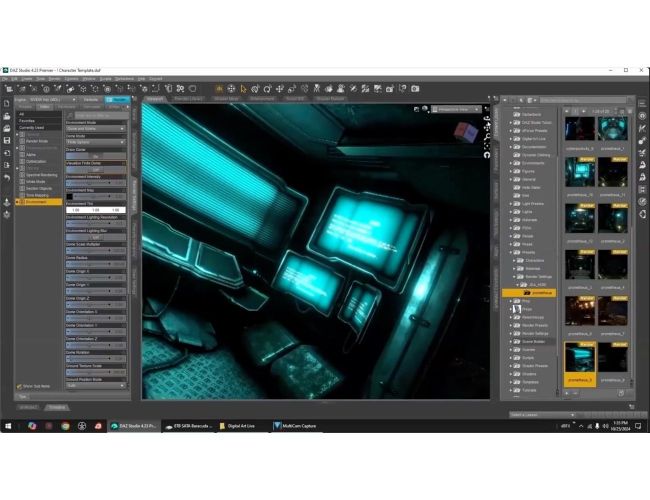Viewport: 650px width, 500px height.
Task: Toggle the Draw Dome On switch
Action: point(96,156)
